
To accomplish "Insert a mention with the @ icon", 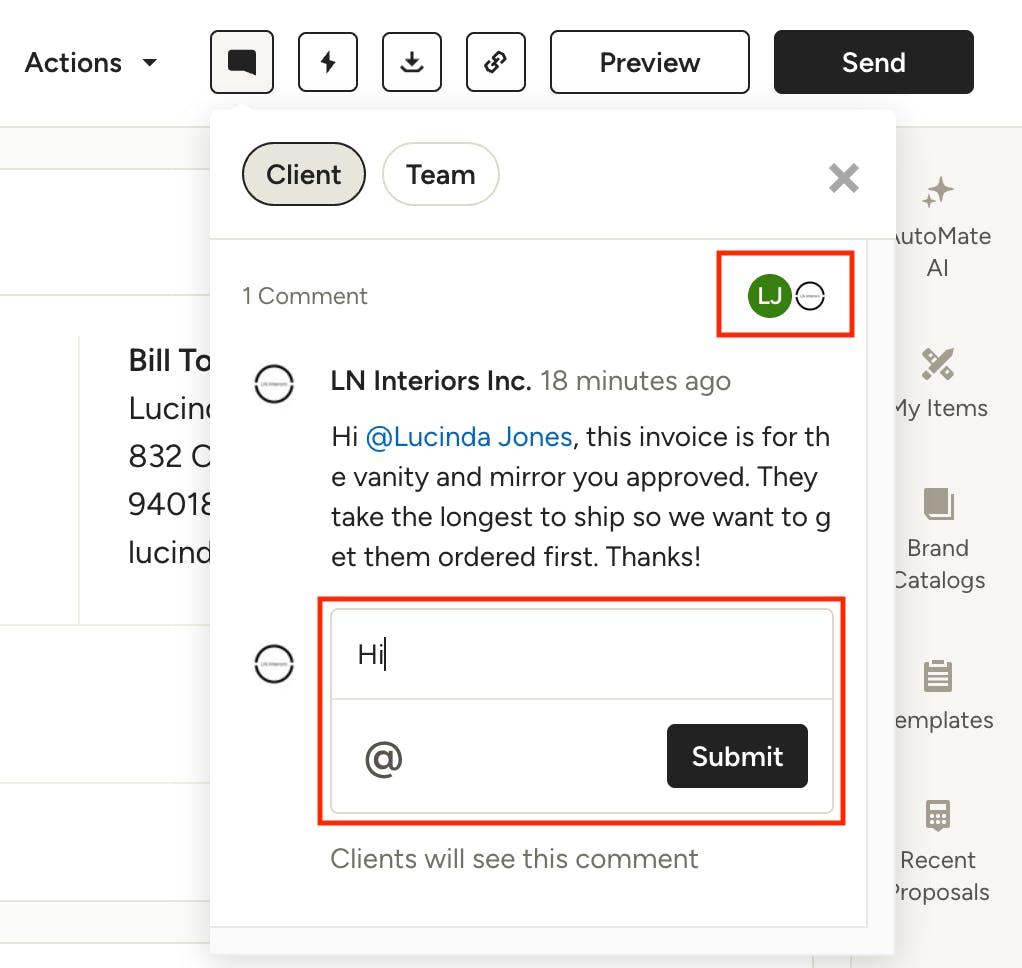I will tap(383, 759).
